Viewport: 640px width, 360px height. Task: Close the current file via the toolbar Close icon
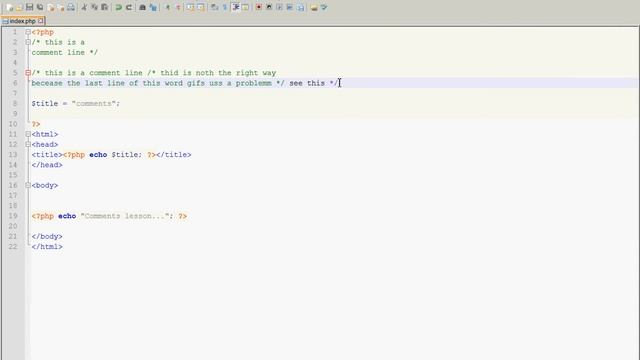pos(51,7)
